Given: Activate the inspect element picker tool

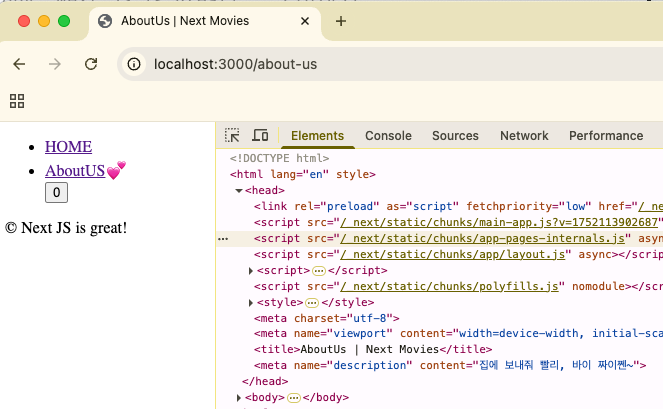Looking at the screenshot, I should coord(232,135).
